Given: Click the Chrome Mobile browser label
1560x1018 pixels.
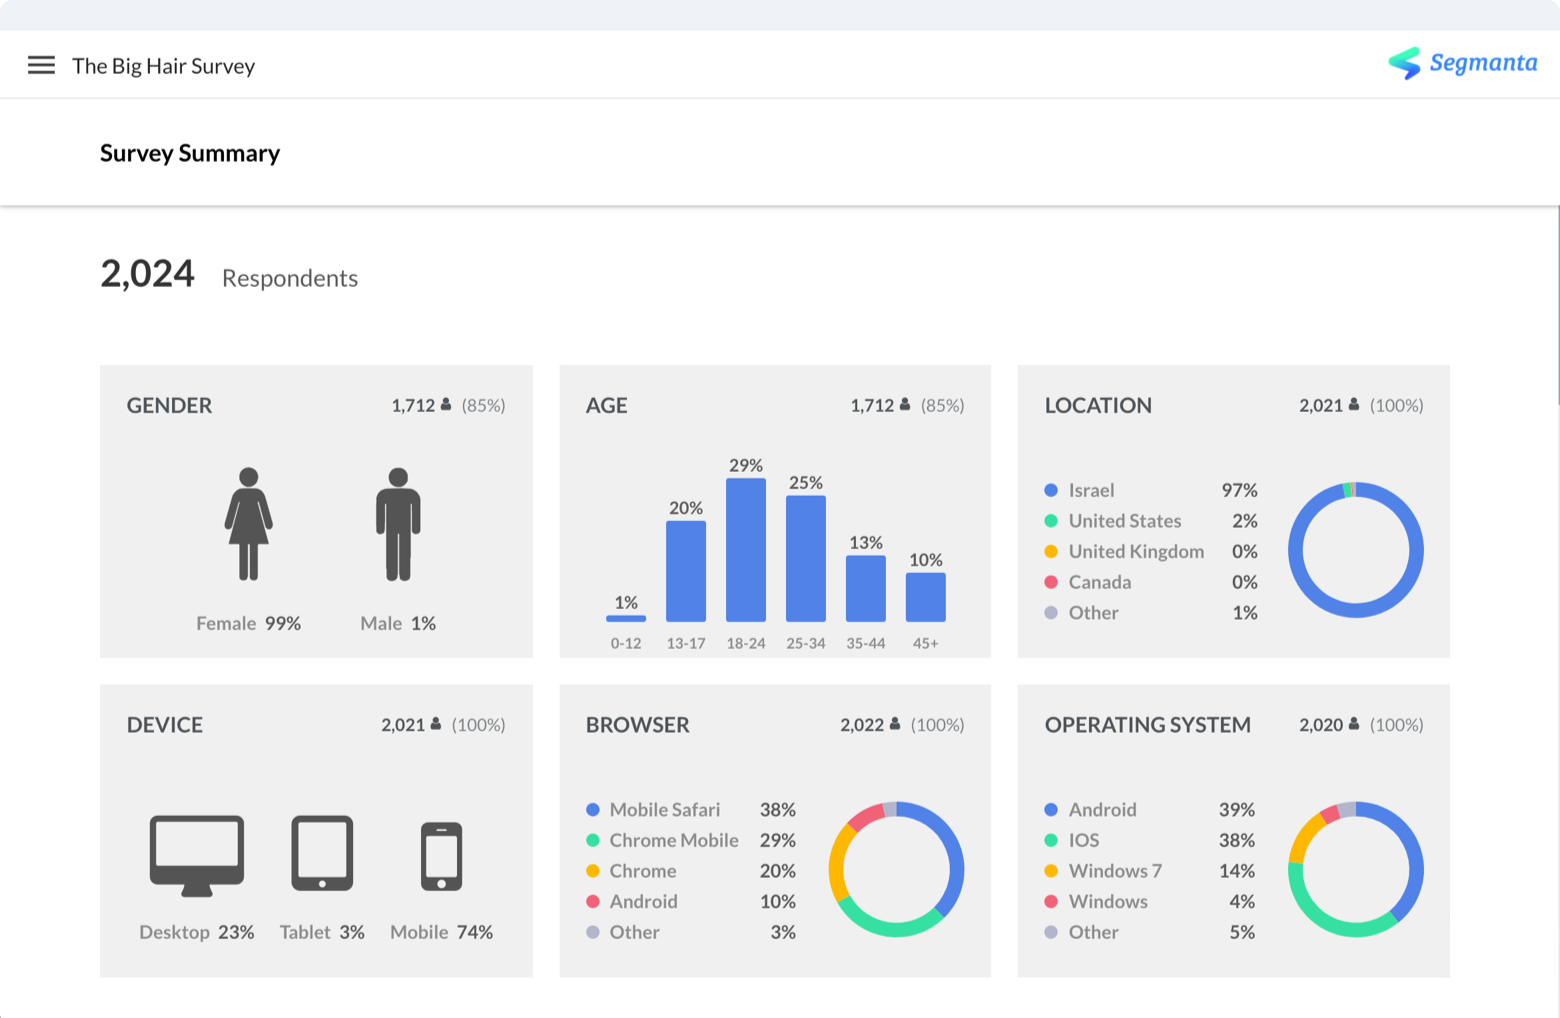Looking at the screenshot, I should tap(674, 840).
